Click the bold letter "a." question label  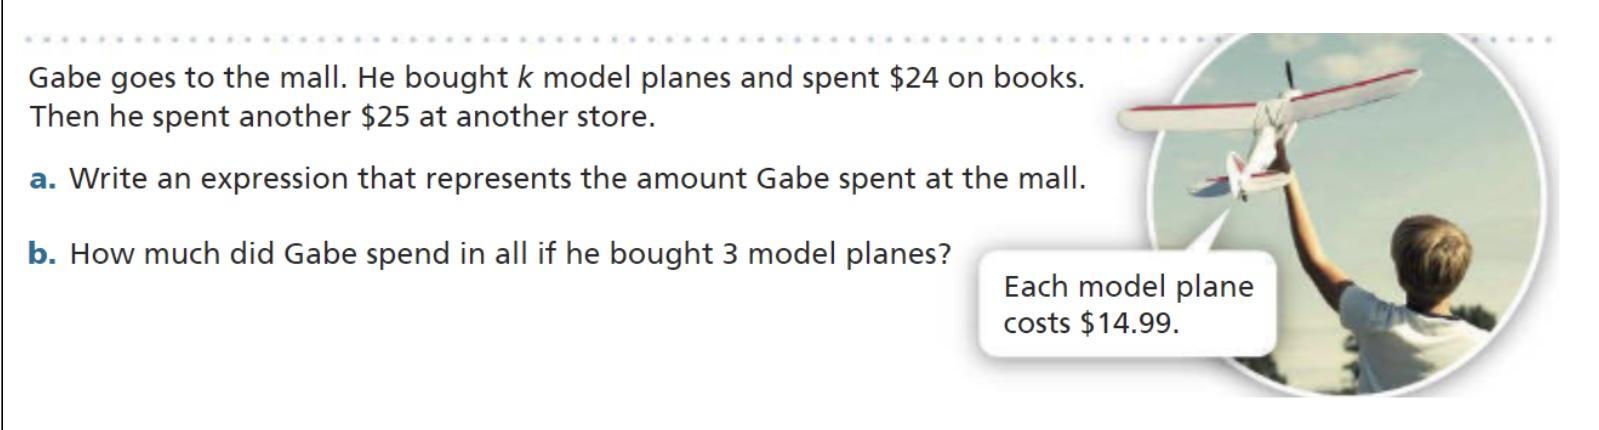pos(43,179)
